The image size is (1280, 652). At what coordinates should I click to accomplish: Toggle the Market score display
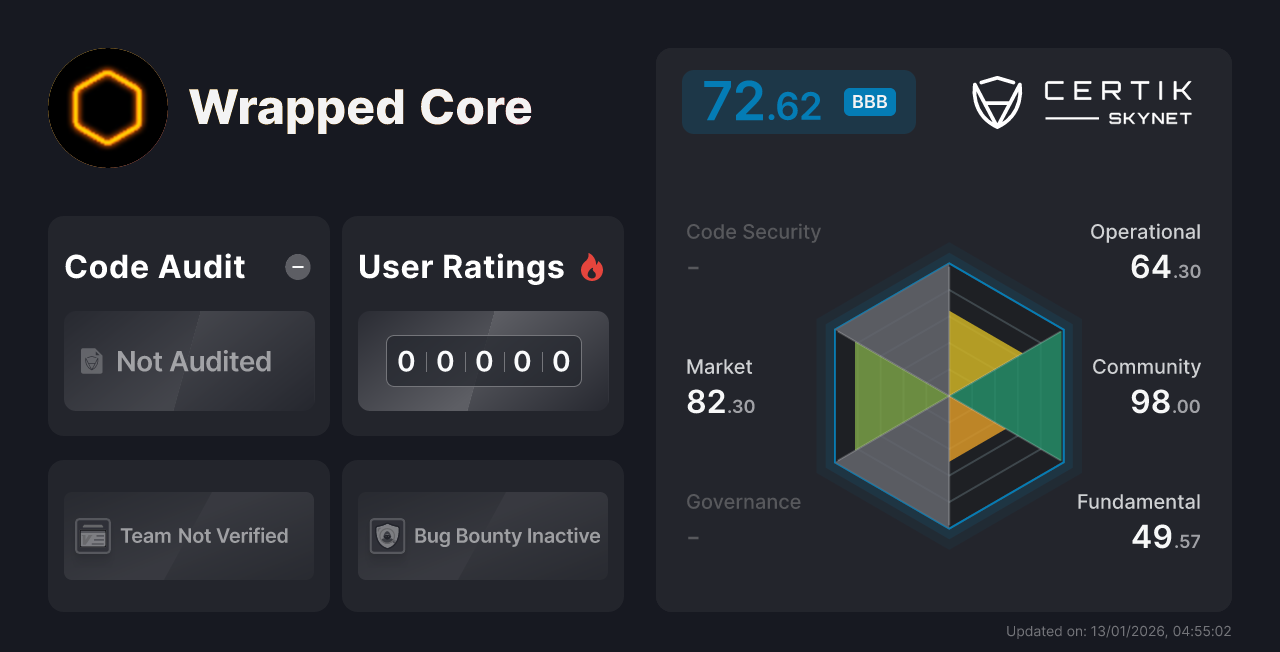click(x=719, y=386)
